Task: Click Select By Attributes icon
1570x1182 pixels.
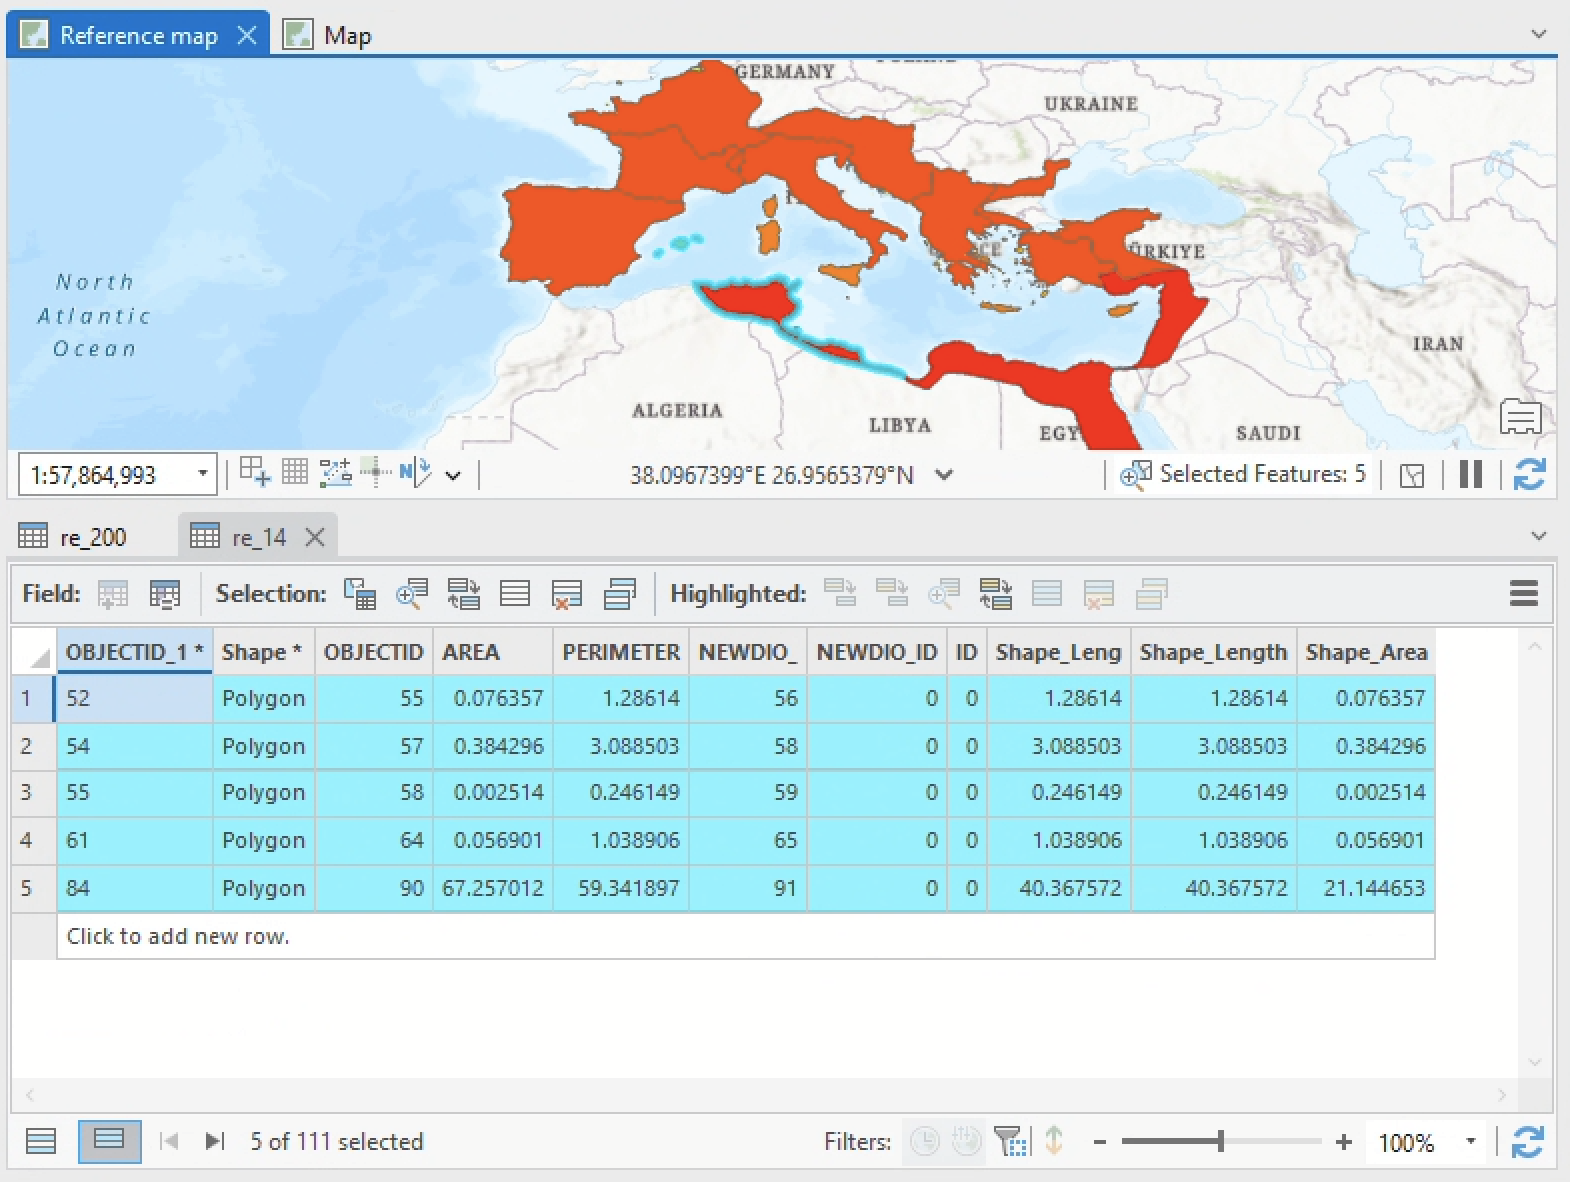Action: pos(359,594)
